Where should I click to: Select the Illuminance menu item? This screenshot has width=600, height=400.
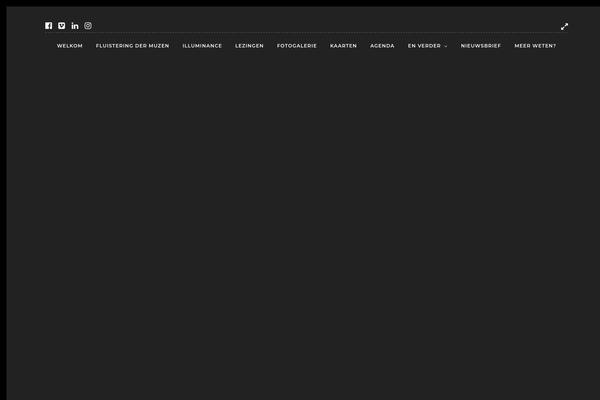(202, 46)
